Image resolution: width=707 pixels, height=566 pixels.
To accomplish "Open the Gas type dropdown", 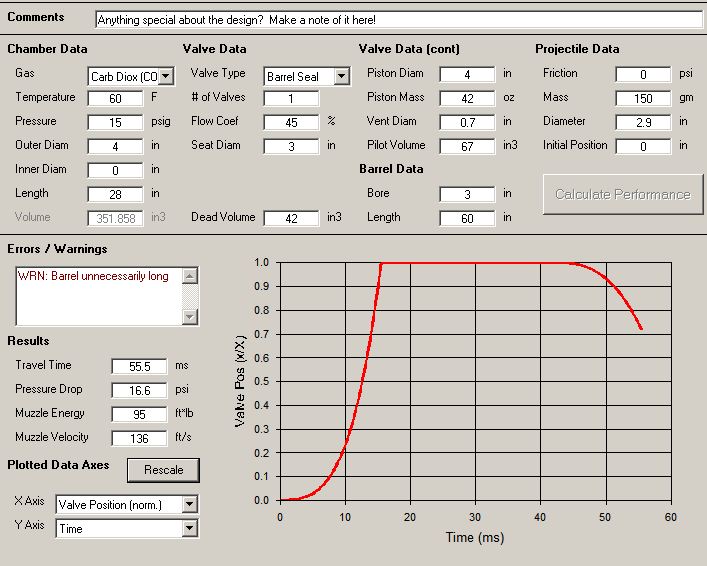I will coord(166,76).
